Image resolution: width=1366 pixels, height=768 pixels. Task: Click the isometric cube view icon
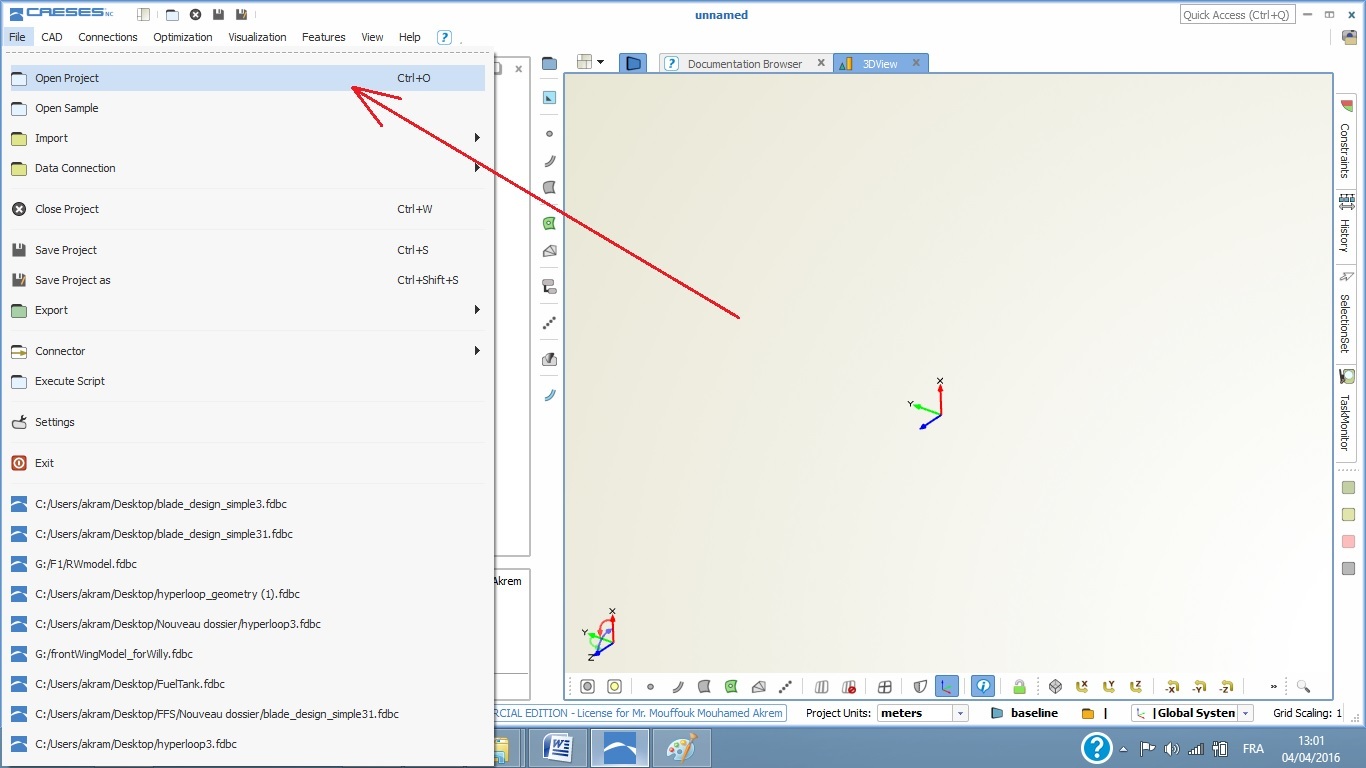coord(1055,687)
